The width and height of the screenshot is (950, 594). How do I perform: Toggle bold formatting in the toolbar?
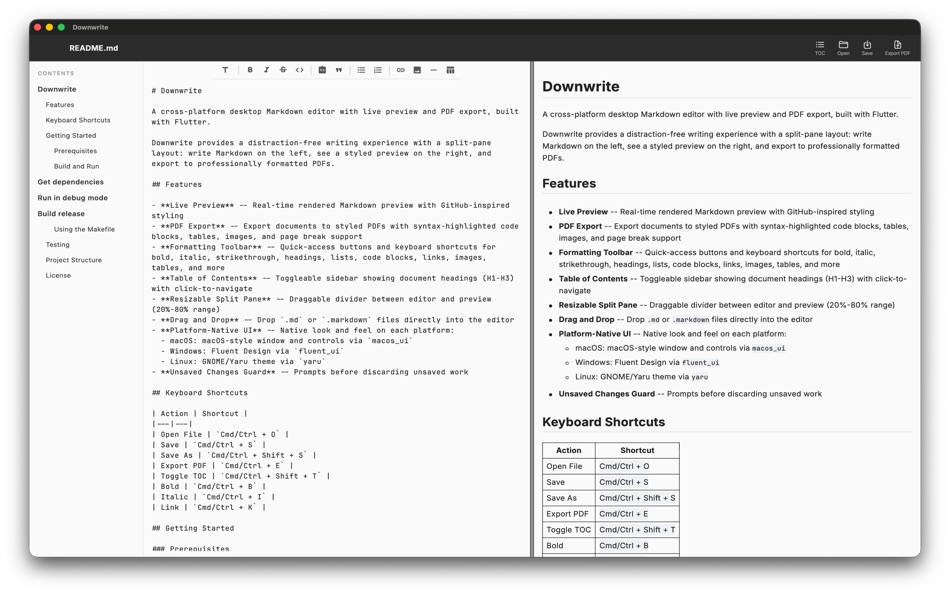pos(250,70)
